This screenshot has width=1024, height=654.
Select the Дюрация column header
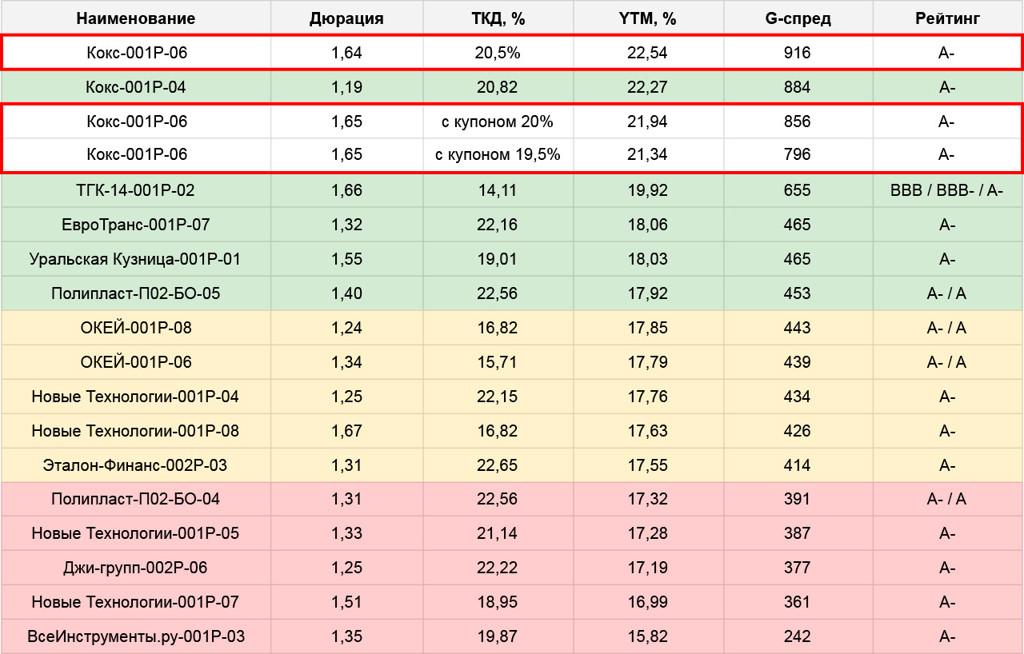(347, 18)
